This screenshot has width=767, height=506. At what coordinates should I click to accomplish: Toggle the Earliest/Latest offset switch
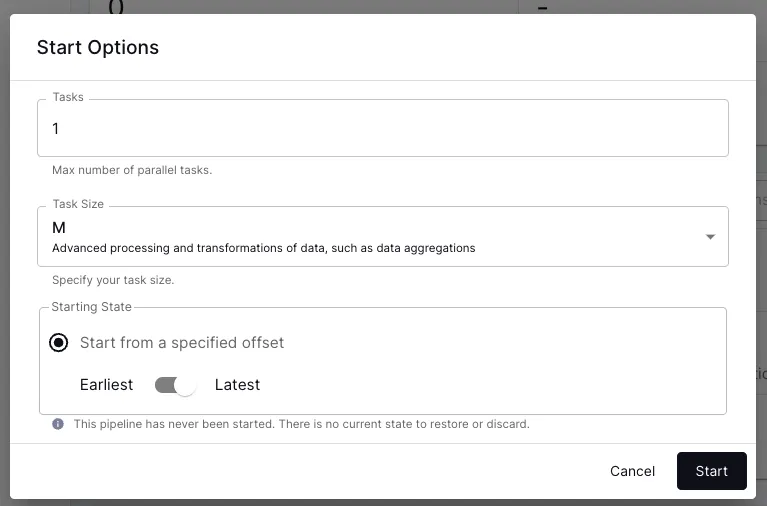(176, 385)
